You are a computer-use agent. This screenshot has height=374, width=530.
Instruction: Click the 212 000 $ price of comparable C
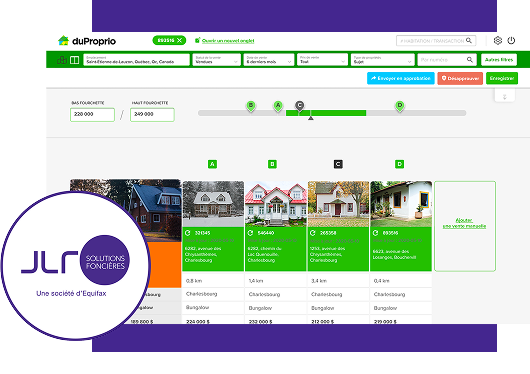[x=322, y=321]
